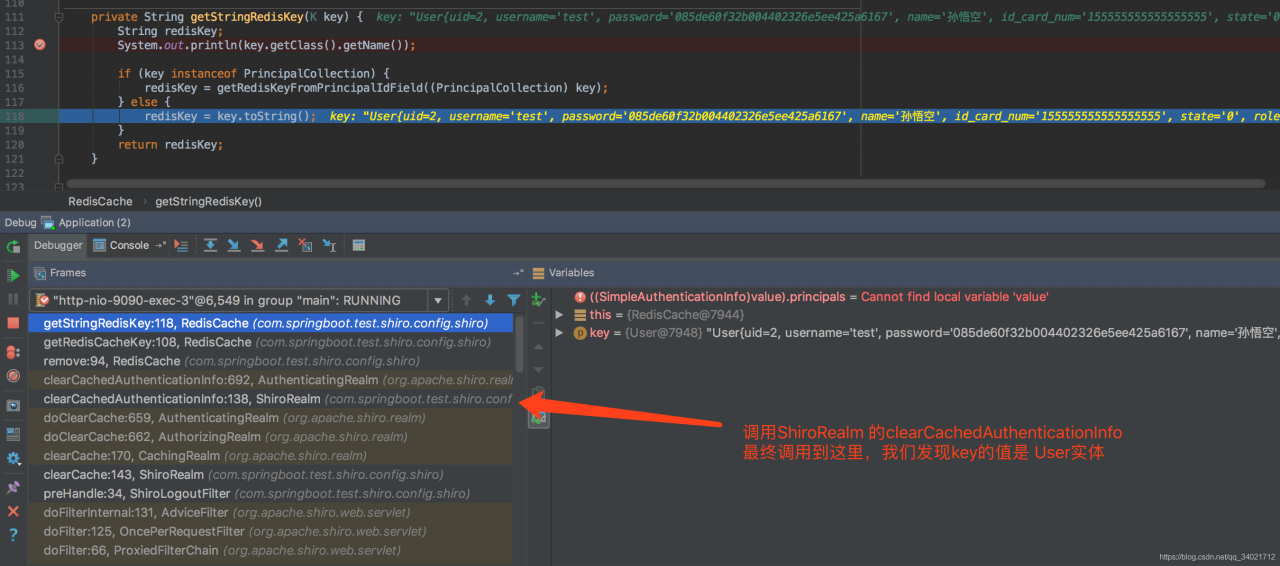Viewport: 1280px width, 566px height.
Task: Rerun the Application debug session
Action: coord(13,247)
